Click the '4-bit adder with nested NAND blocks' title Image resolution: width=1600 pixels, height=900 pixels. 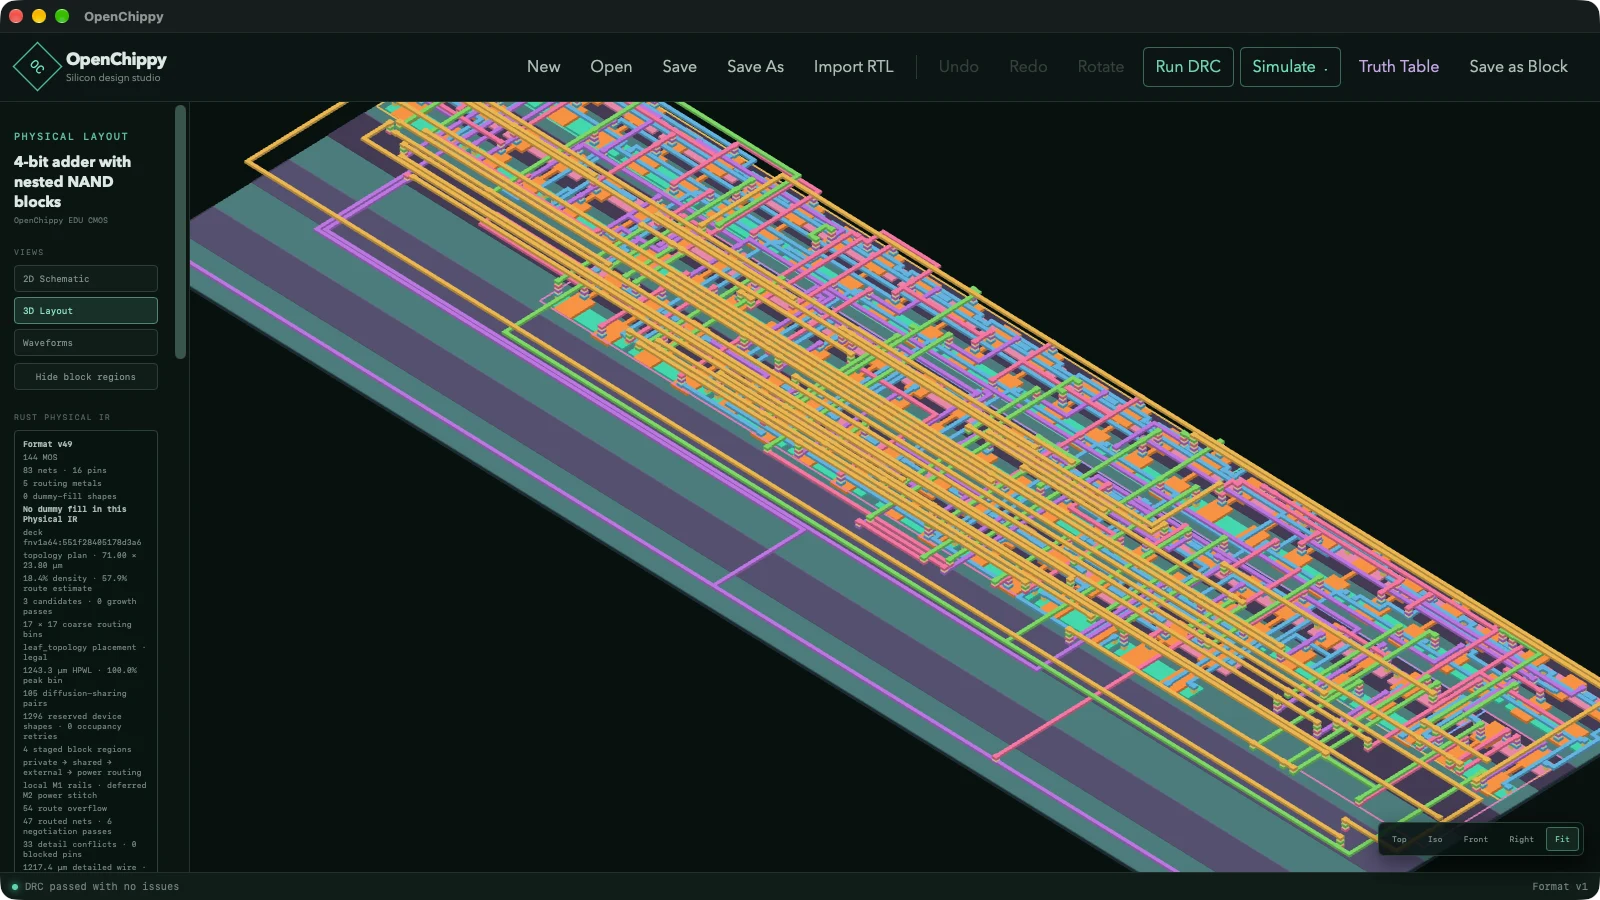[72, 182]
